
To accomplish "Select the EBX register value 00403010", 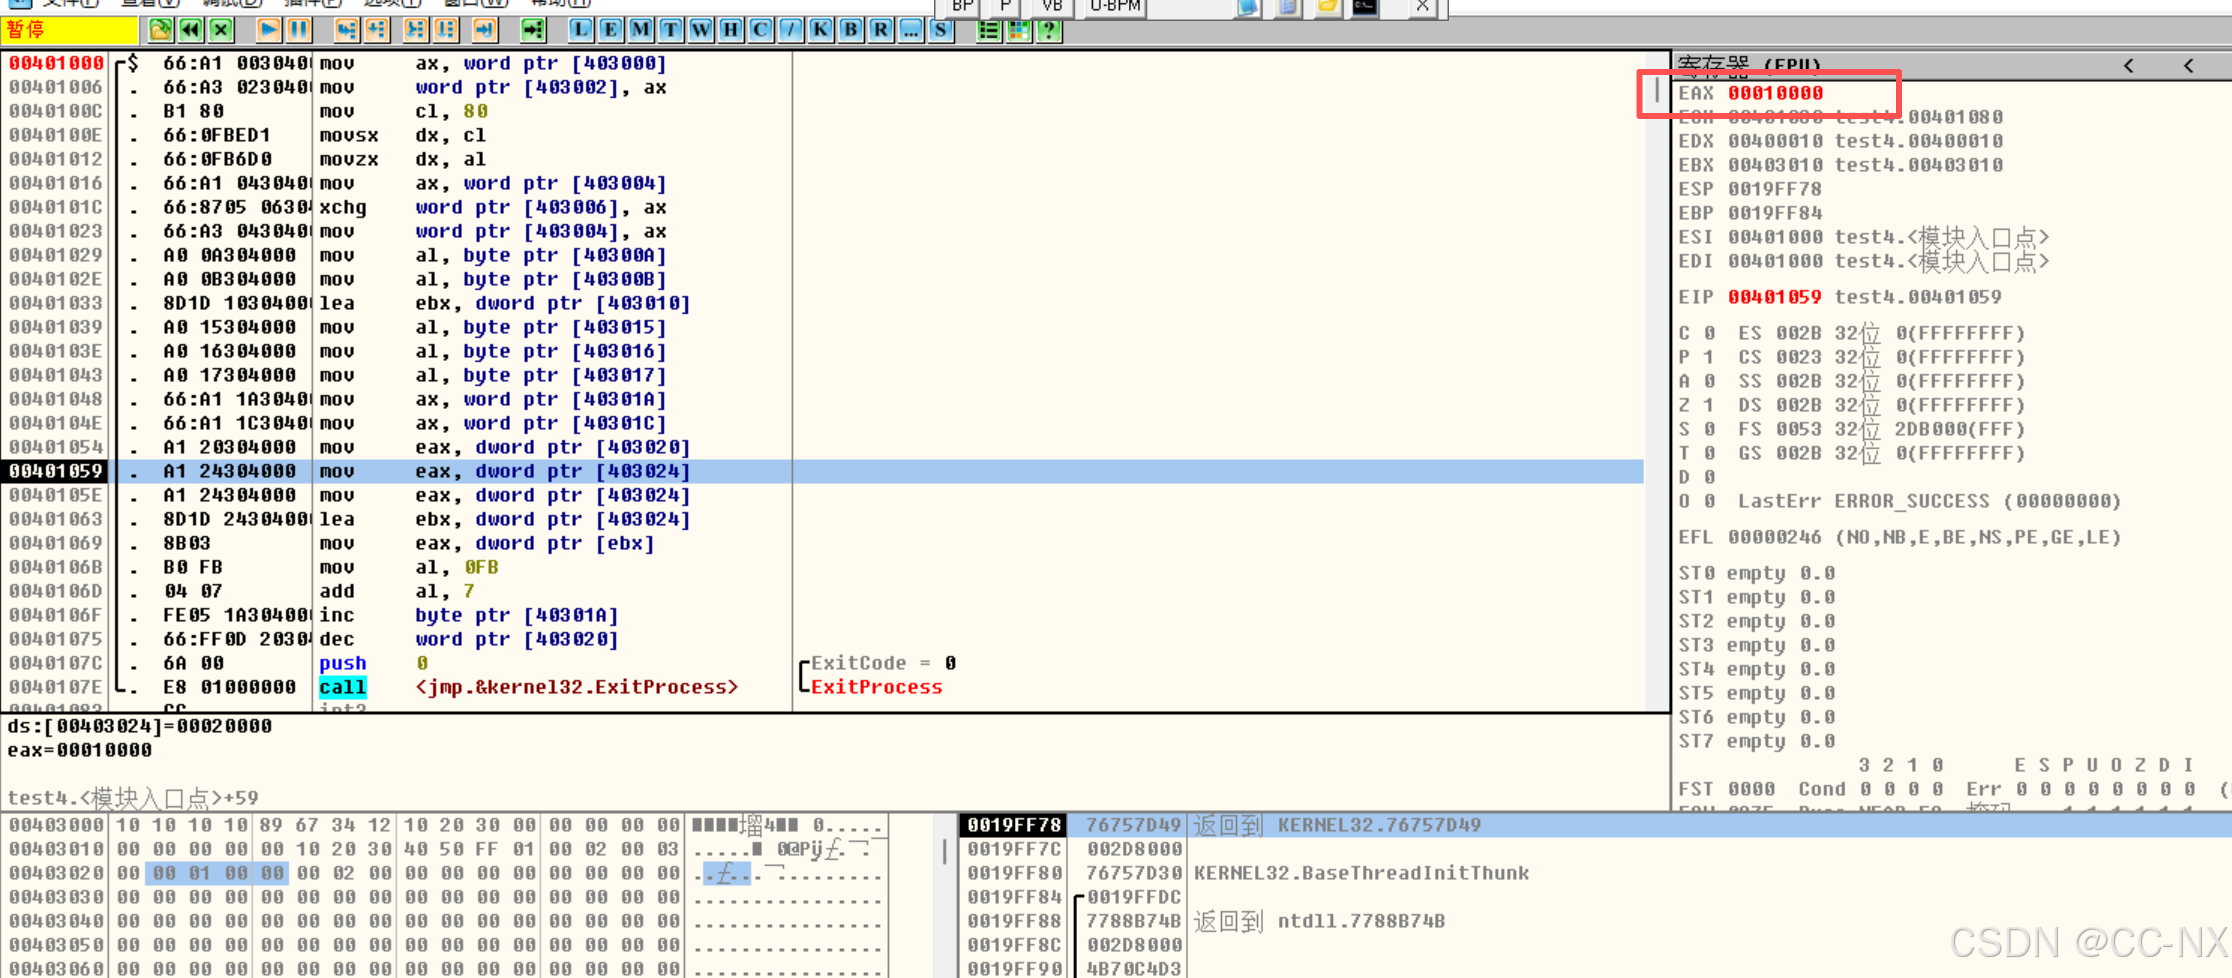I will [x=1775, y=165].
